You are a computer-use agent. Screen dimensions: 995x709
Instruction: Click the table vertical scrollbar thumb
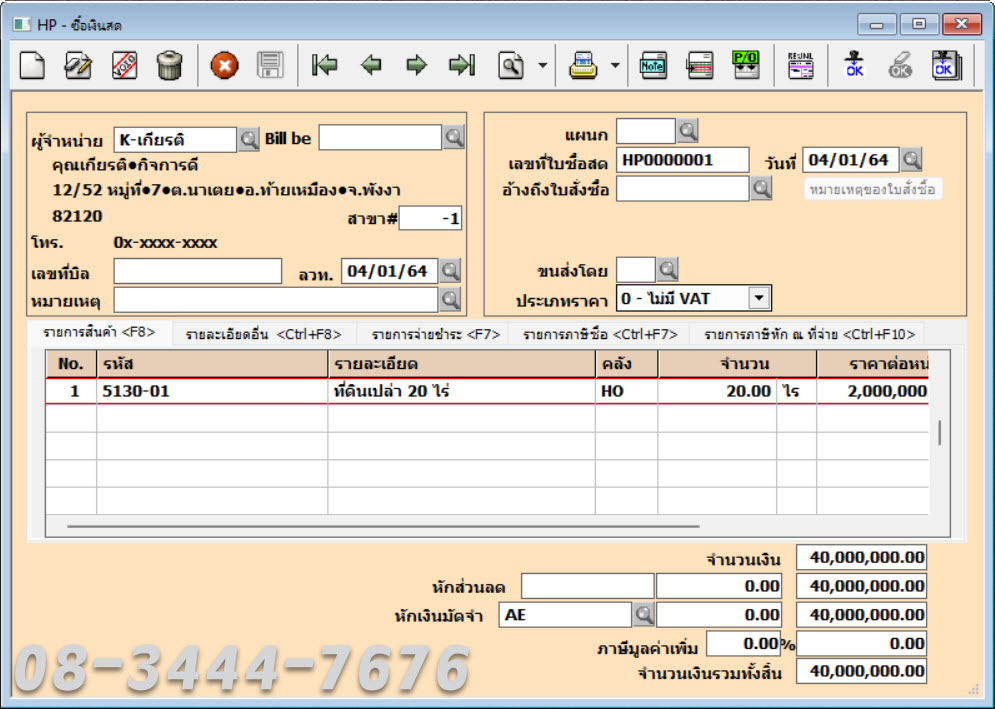(939, 432)
